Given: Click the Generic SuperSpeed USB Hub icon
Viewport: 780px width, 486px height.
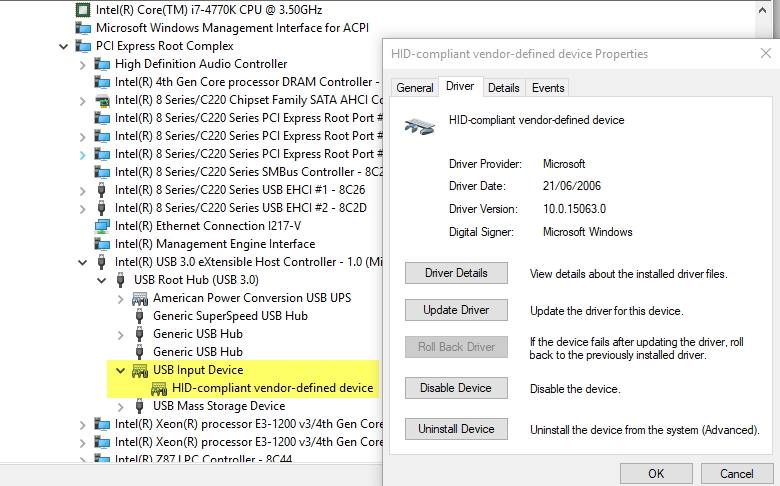Looking at the screenshot, I should click(140, 316).
